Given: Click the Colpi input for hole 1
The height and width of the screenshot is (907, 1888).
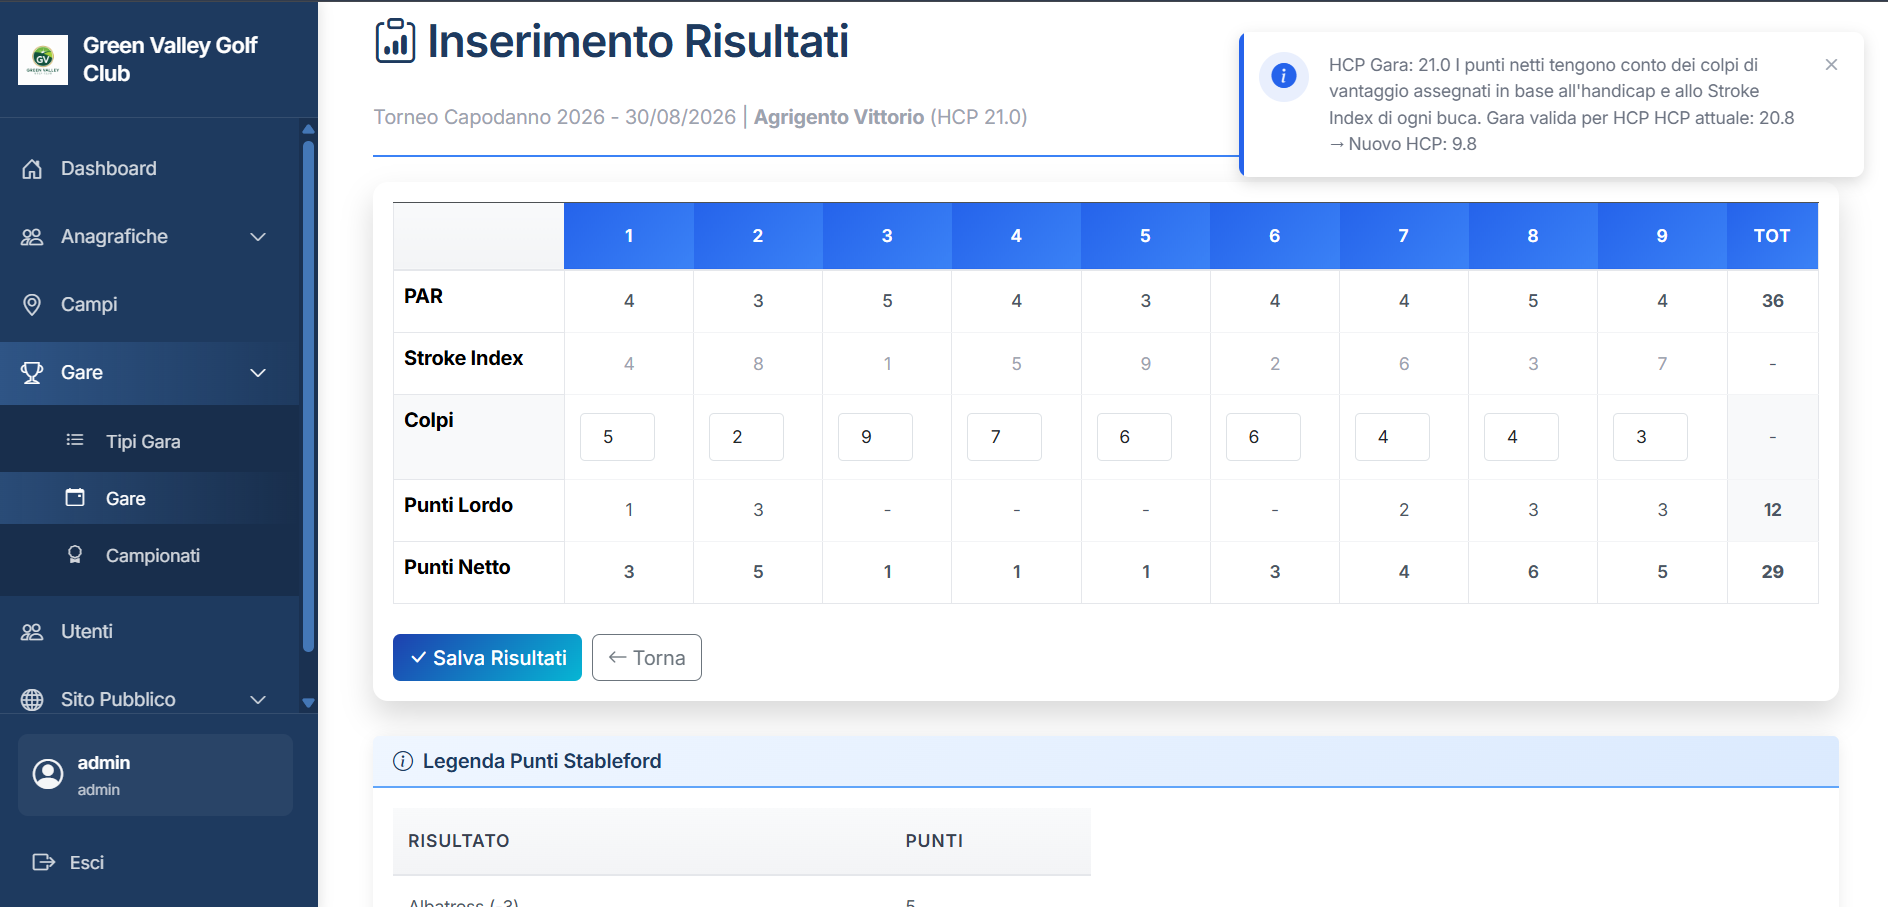Looking at the screenshot, I should coord(617,437).
